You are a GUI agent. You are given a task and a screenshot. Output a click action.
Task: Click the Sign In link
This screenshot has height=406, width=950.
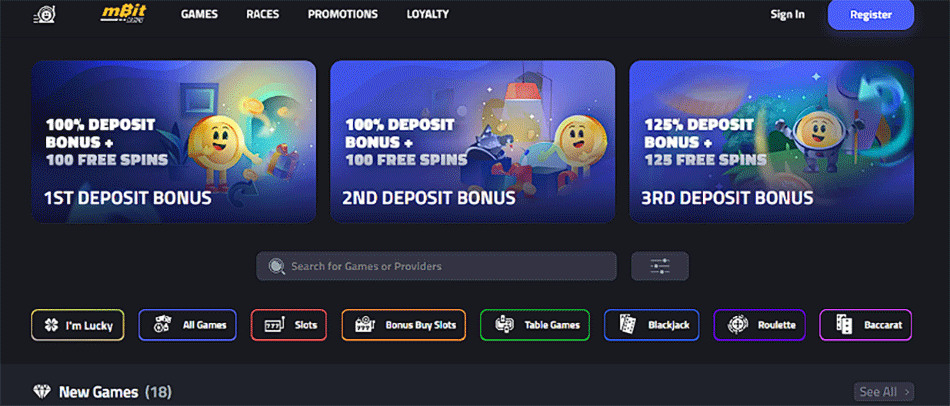point(788,15)
